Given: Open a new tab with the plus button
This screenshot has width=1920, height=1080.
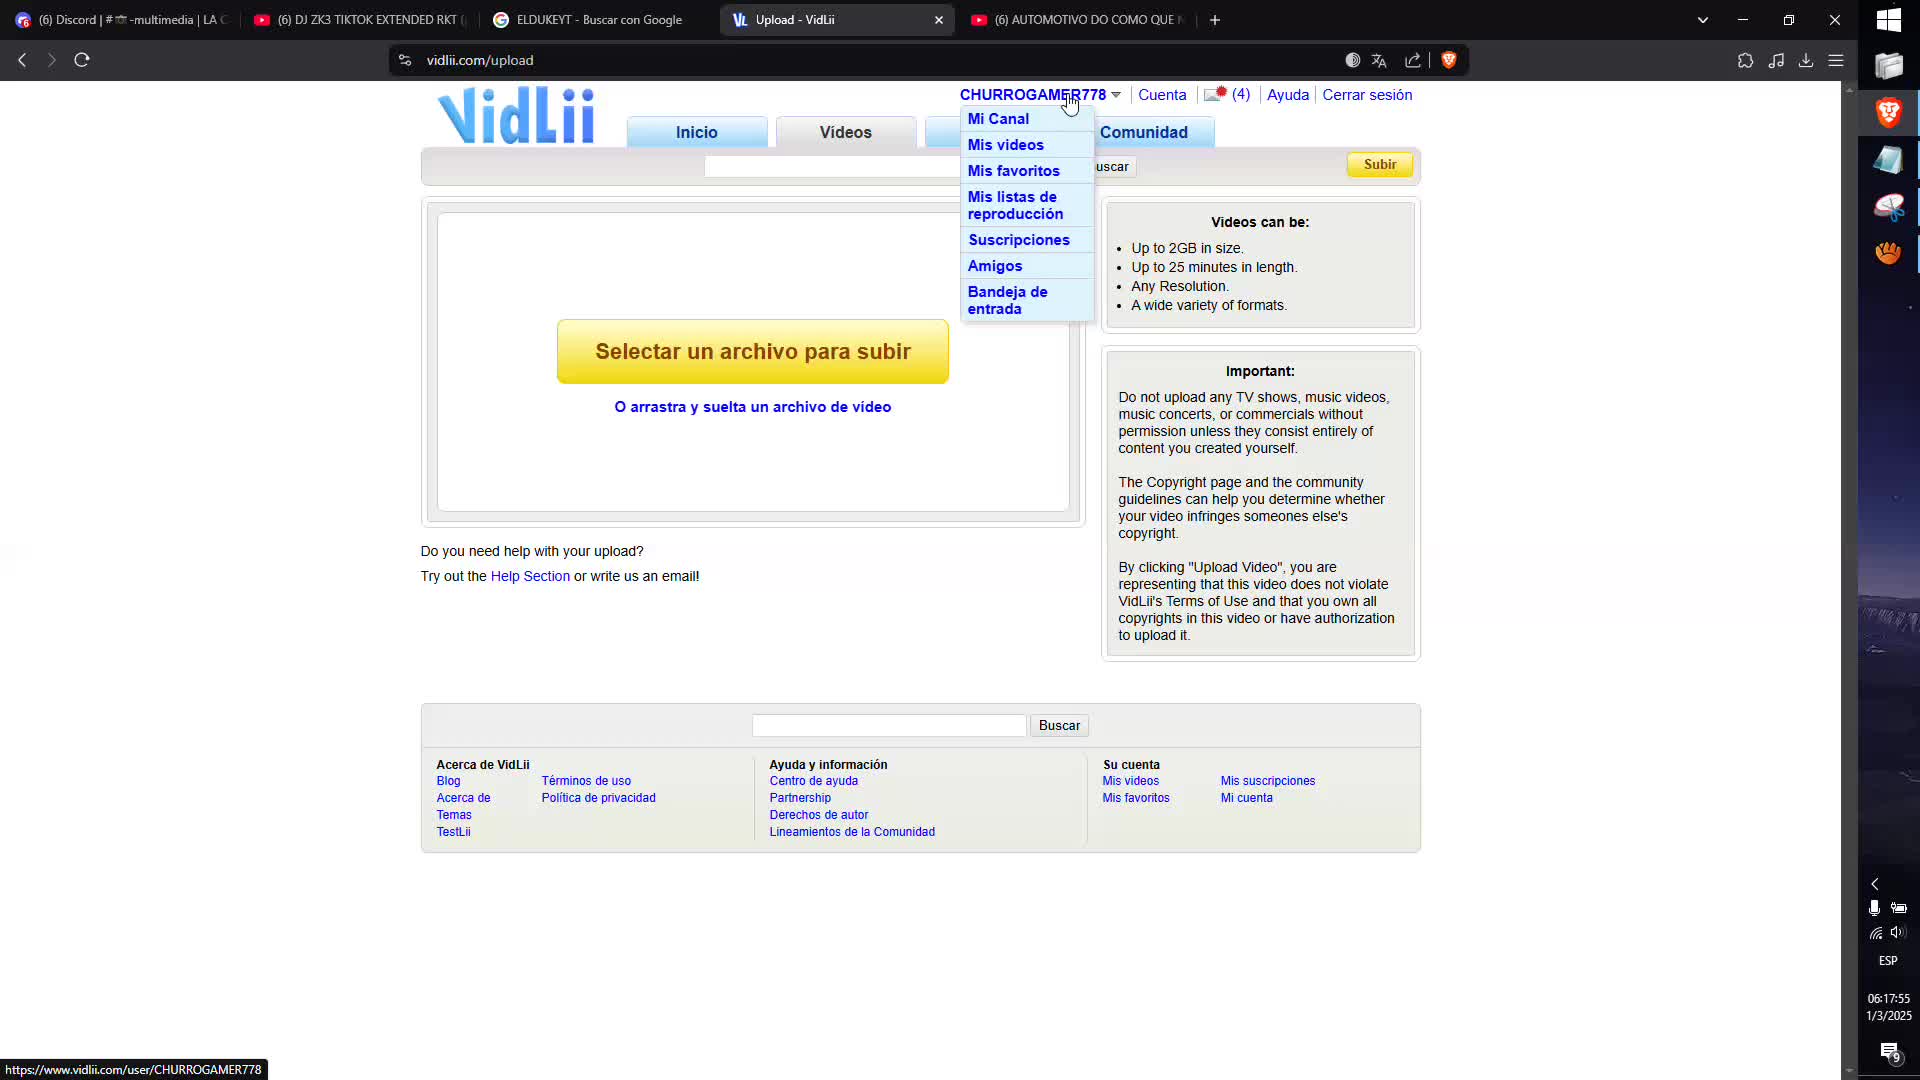Looking at the screenshot, I should pos(1215,20).
